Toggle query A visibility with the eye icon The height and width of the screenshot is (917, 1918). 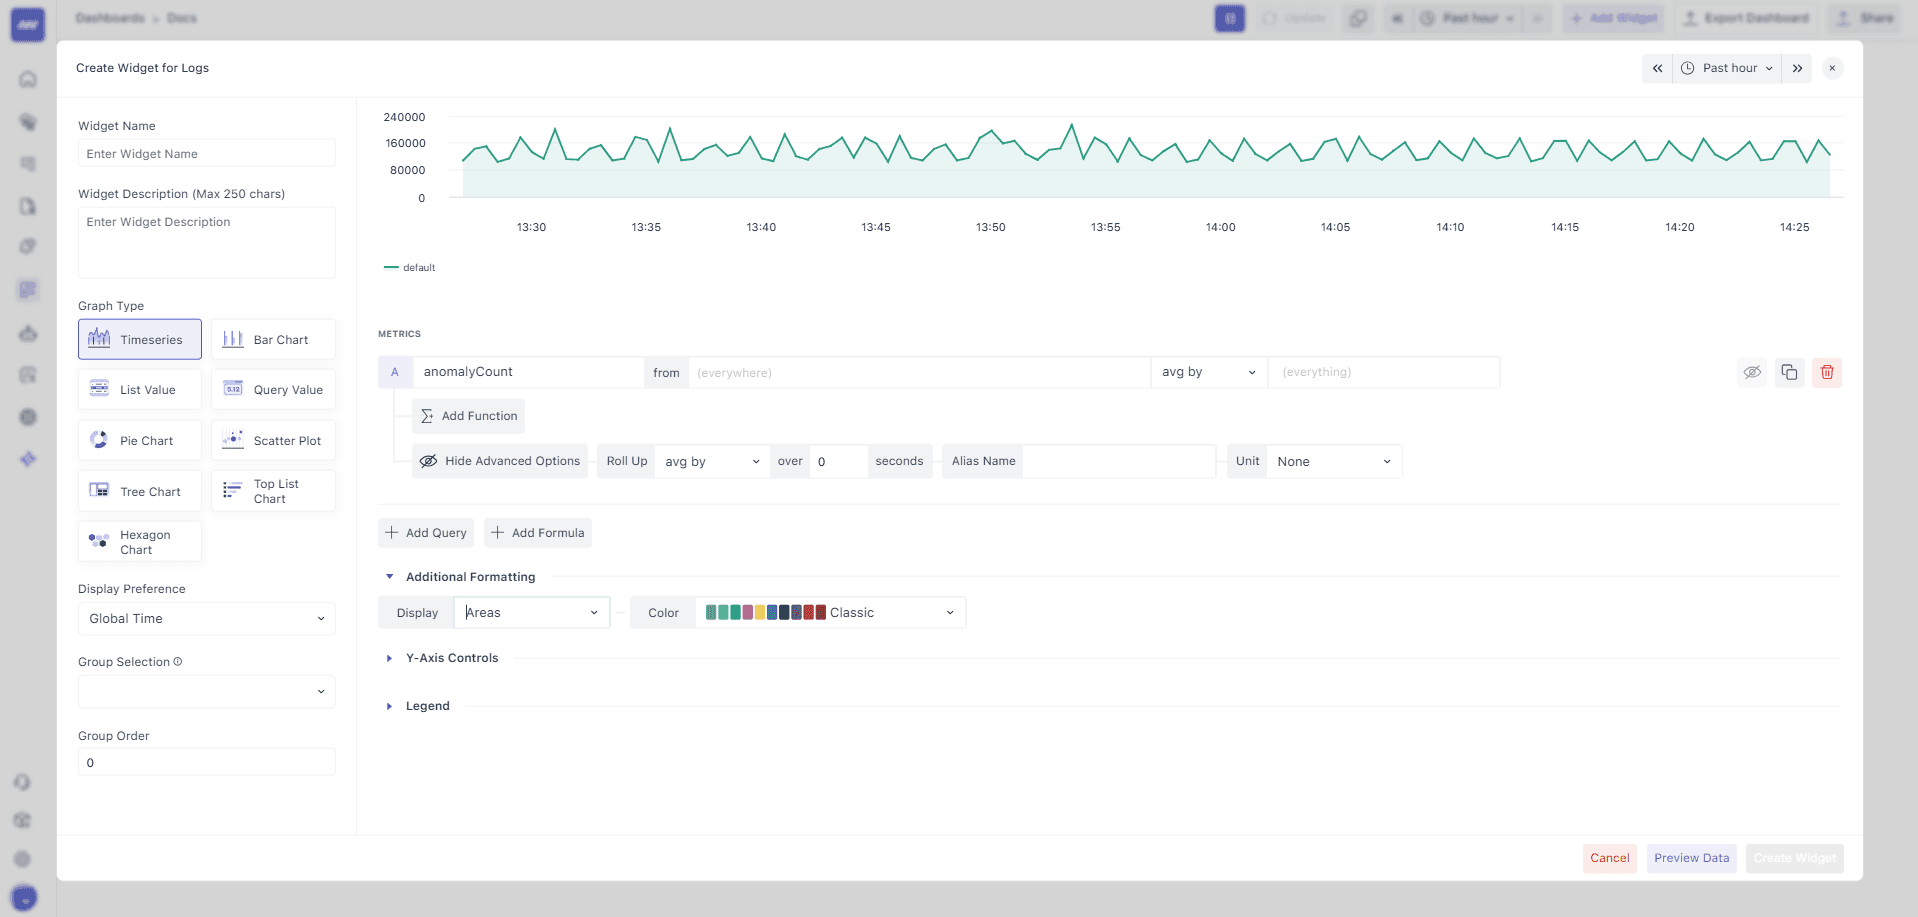[1752, 372]
